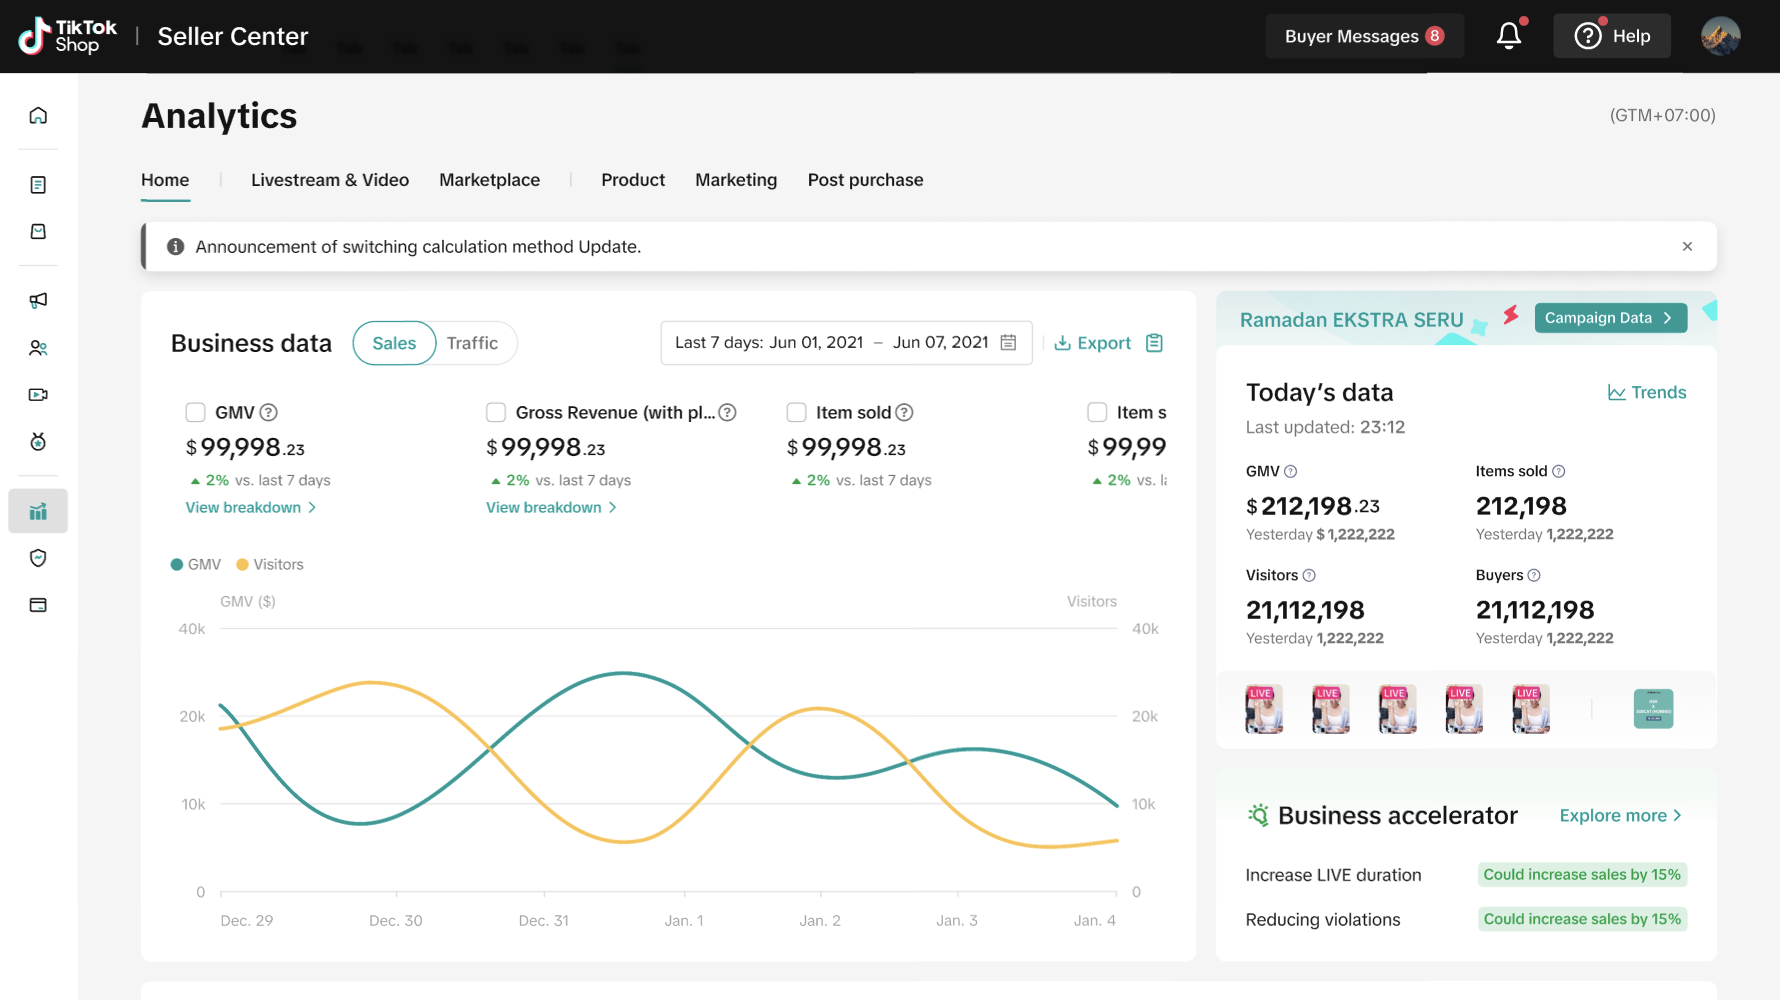Viewport: 1780px width, 1000px height.
Task: Open the shield account health icon
Action: 38,558
